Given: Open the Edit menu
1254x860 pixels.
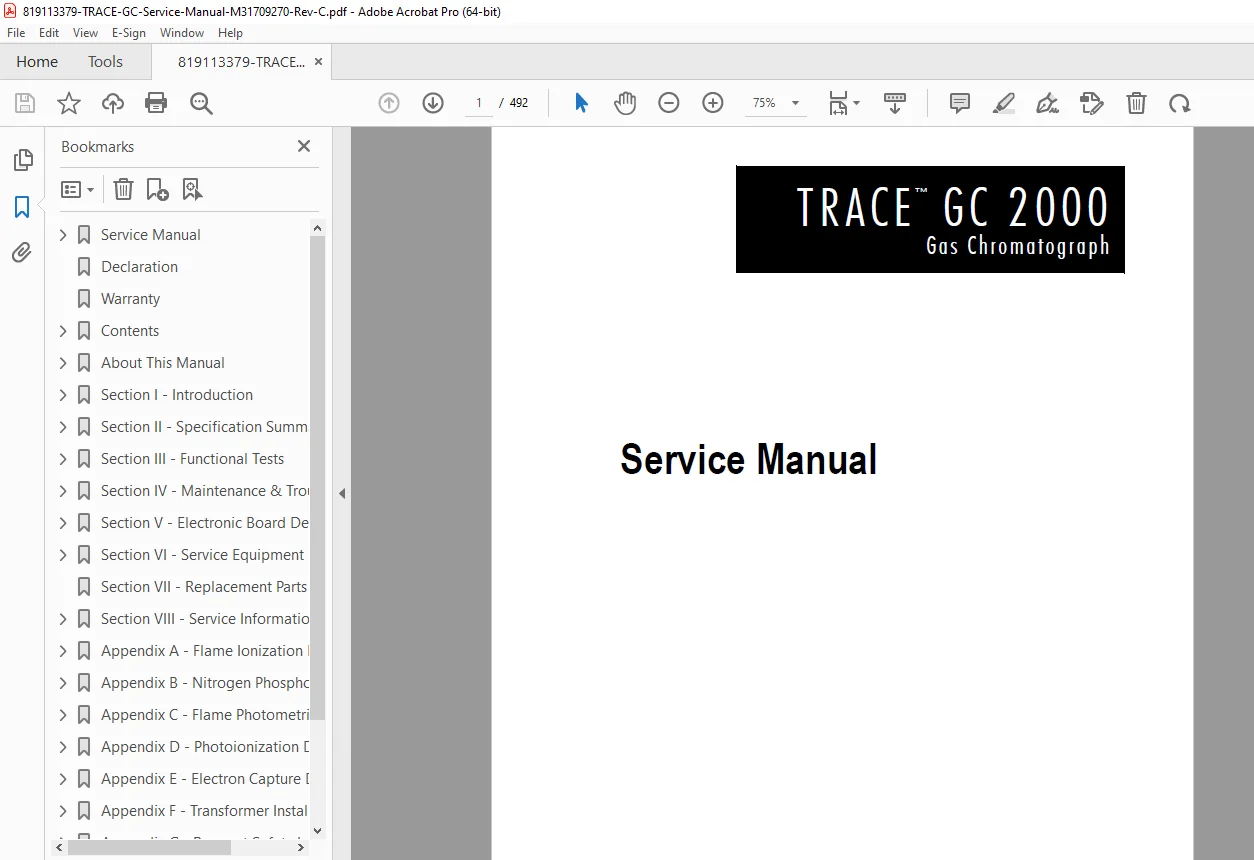Looking at the screenshot, I should (49, 33).
